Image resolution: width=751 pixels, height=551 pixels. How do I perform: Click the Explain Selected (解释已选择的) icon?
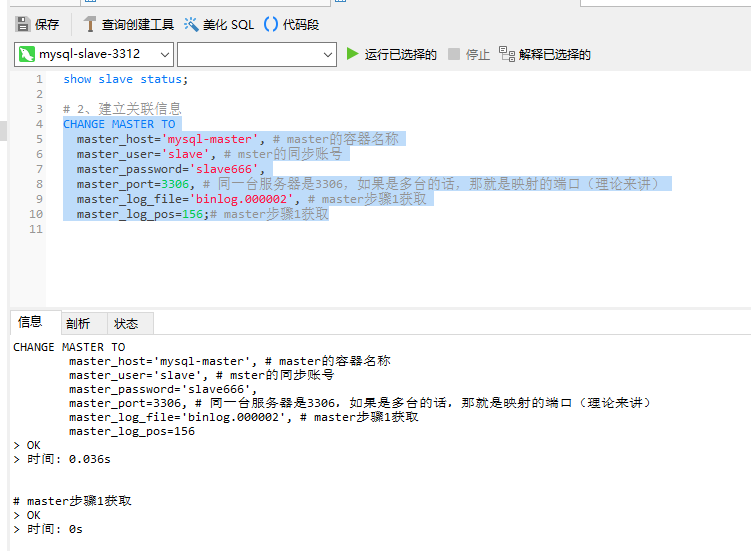tap(506, 54)
